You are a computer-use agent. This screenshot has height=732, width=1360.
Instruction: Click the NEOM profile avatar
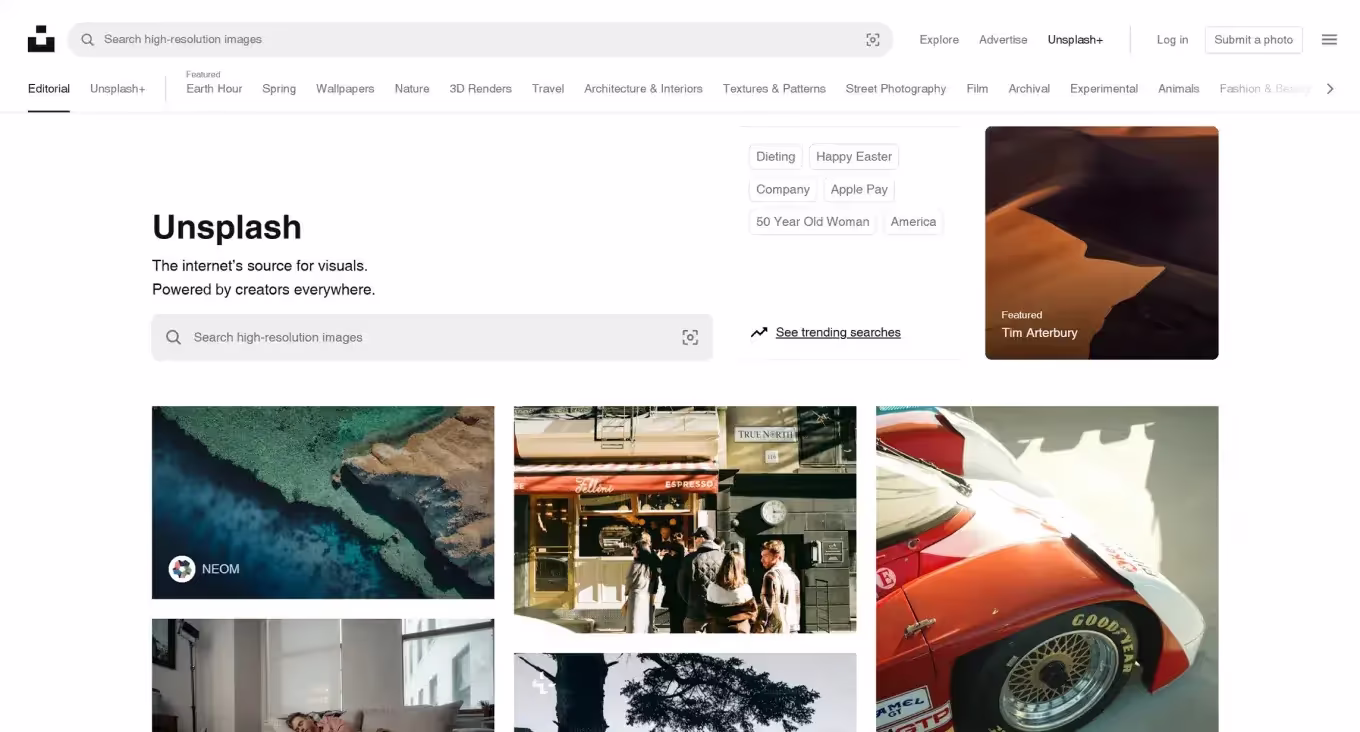click(182, 569)
